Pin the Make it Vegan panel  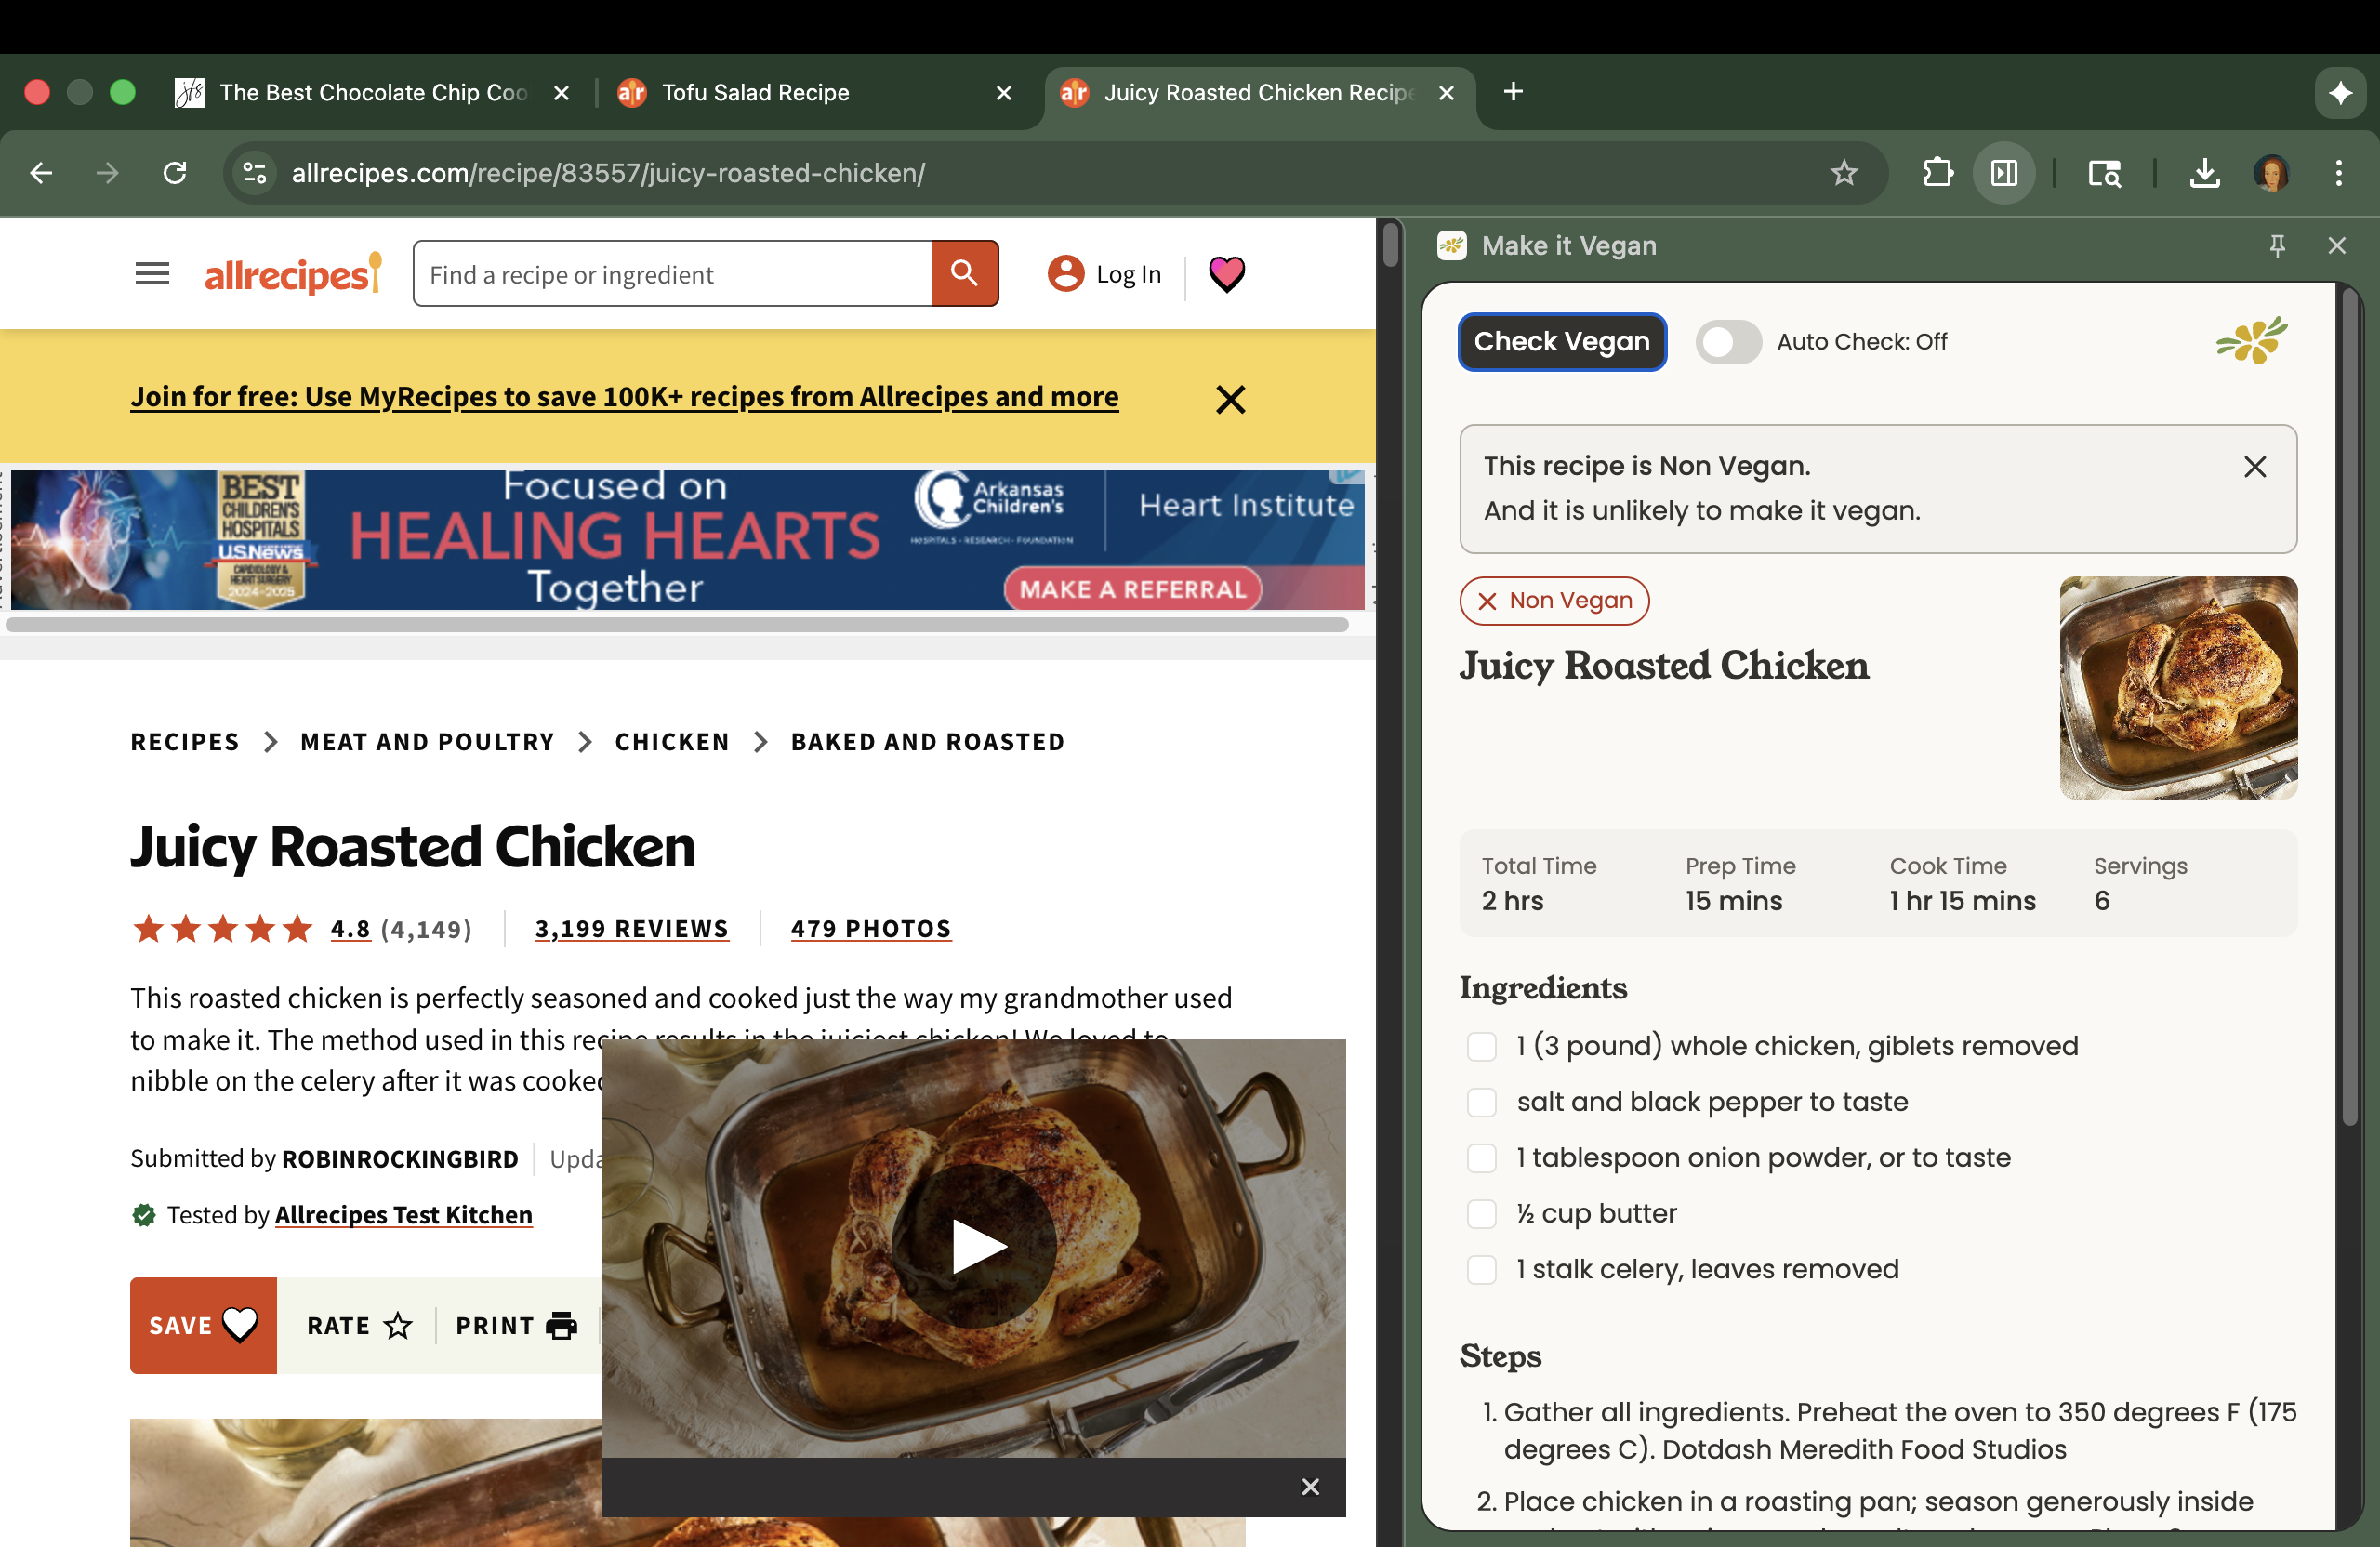(x=2277, y=245)
